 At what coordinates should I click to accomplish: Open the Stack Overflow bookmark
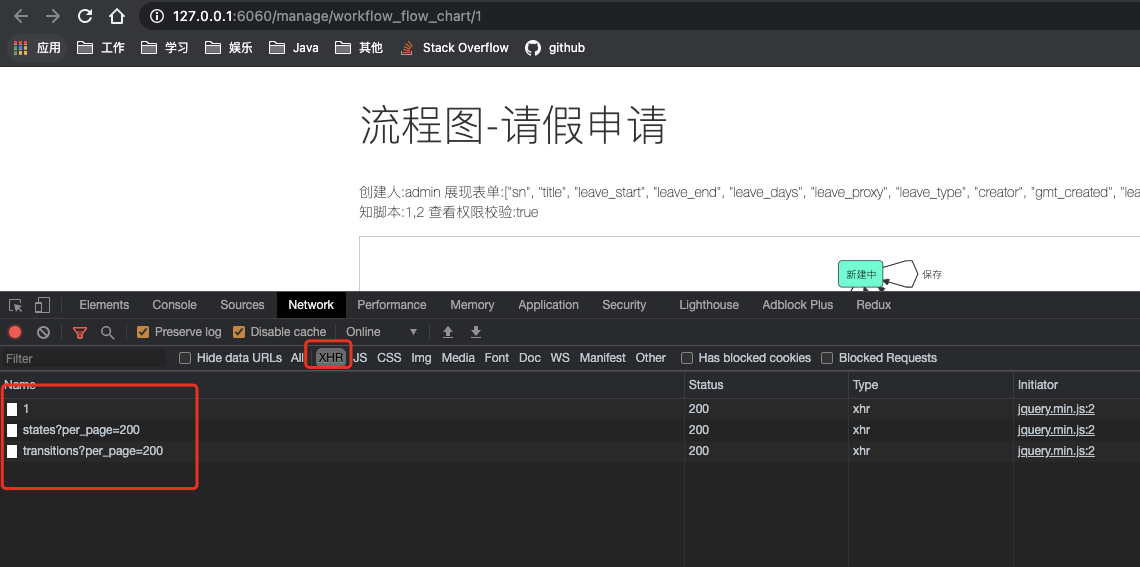pyautogui.click(x=454, y=48)
